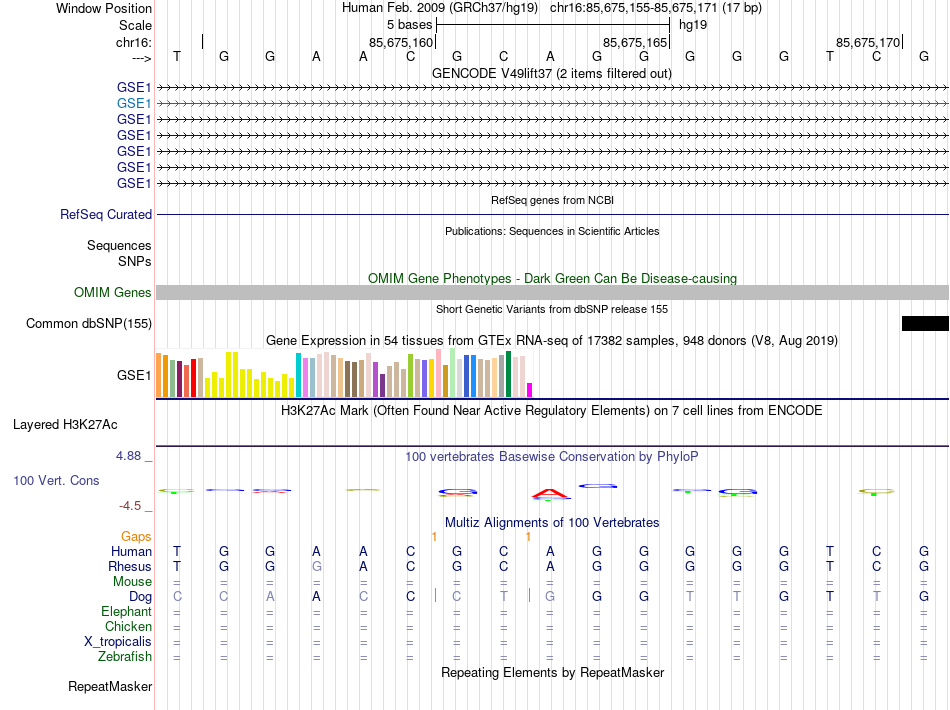Click RefSeq genes from NCBI title
Screen dimensions: 950x710
[x=553, y=200]
